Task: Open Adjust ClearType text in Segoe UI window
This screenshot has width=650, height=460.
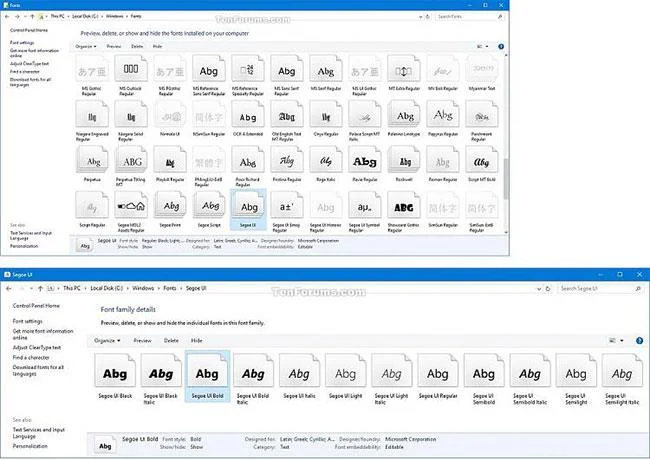Action: pyautogui.click(x=37, y=347)
